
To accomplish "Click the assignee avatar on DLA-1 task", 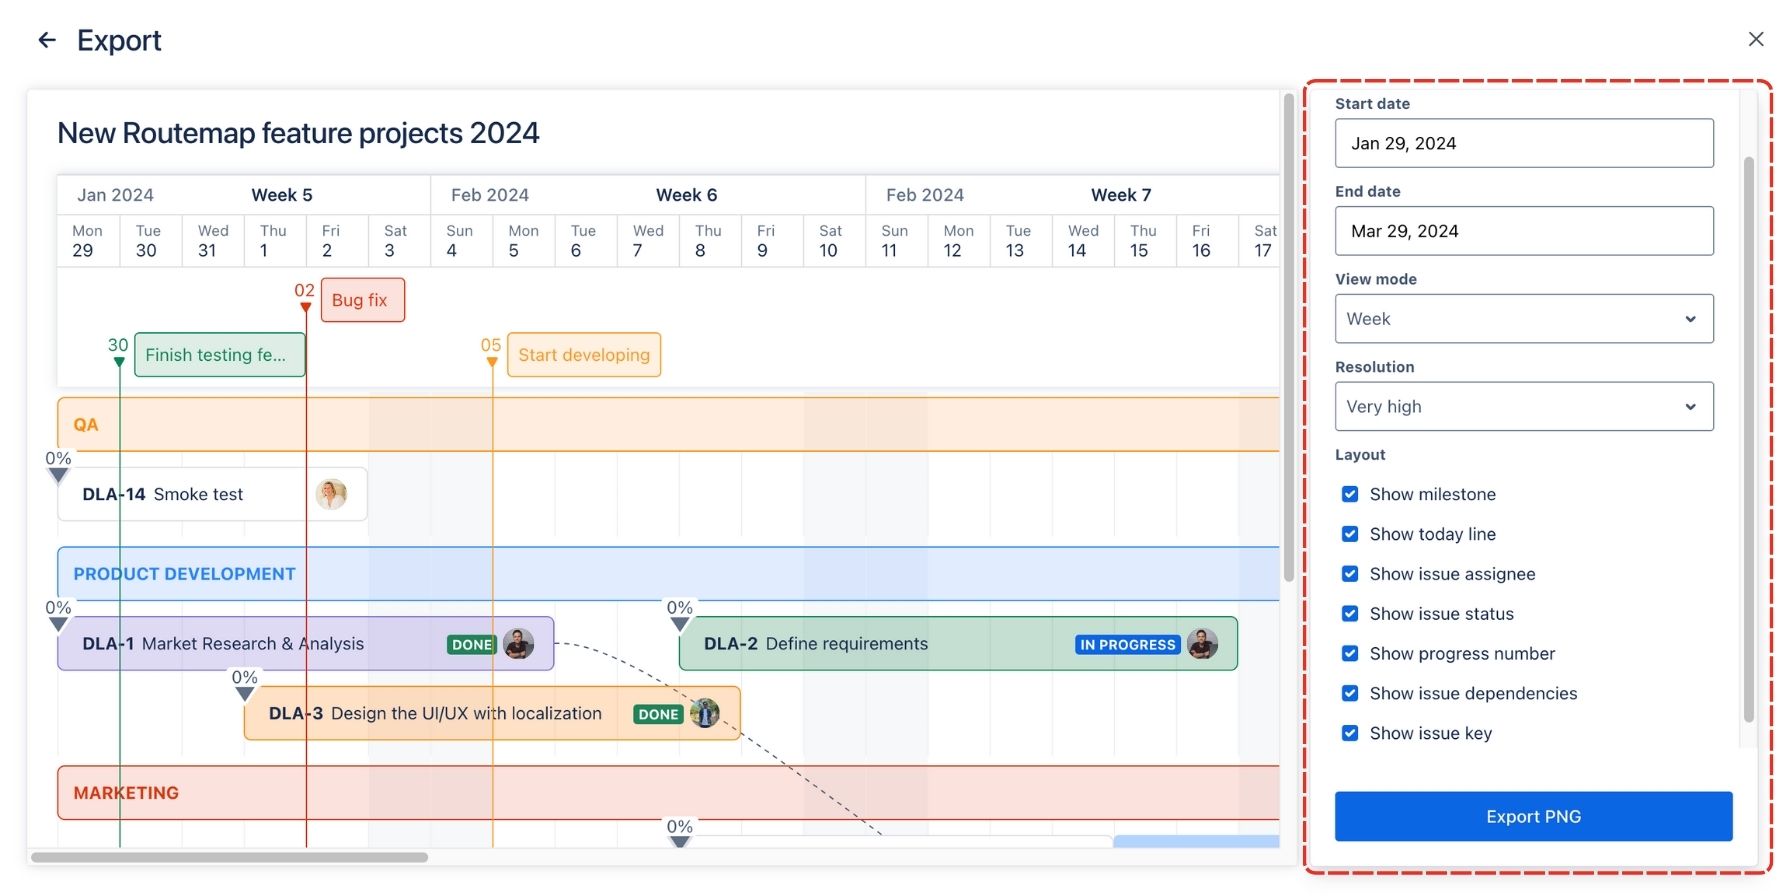I will [x=518, y=644].
